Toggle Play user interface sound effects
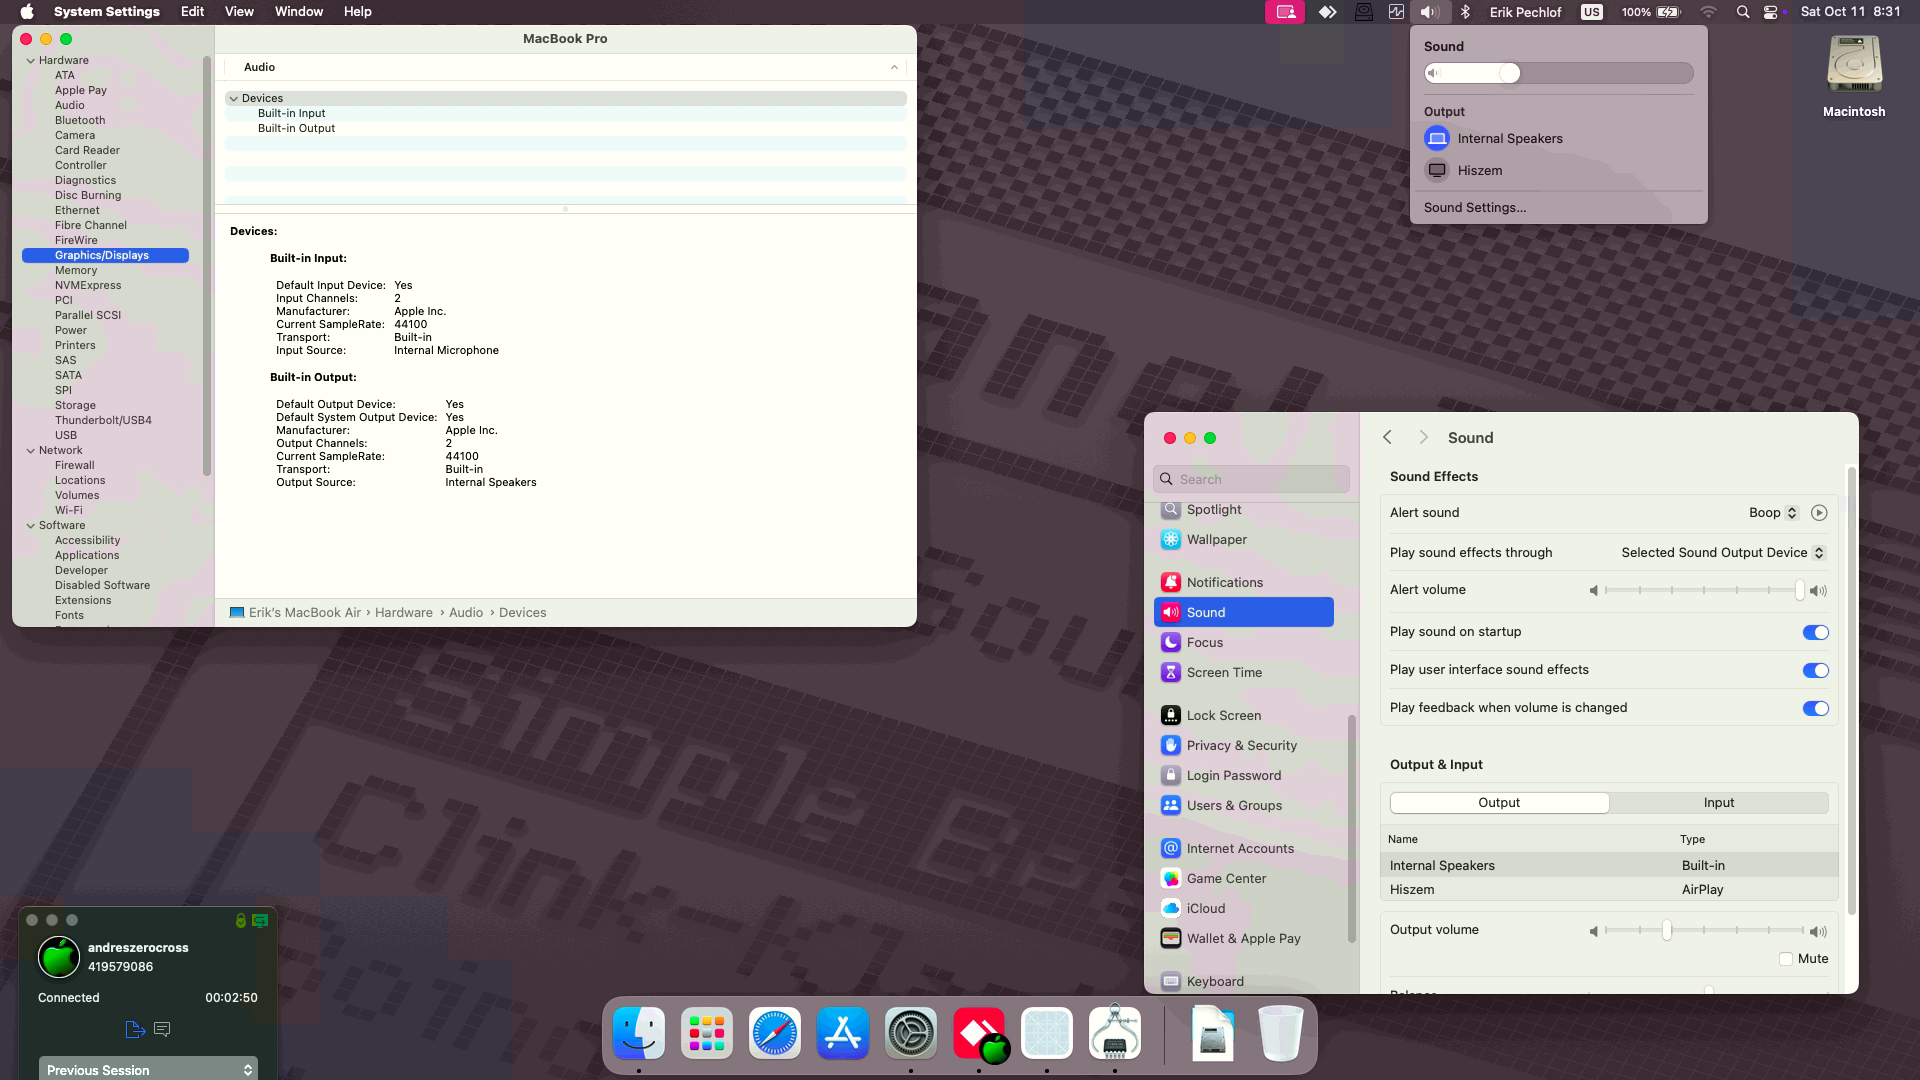The width and height of the screenshot is (1920, 1080). click(x=1815, y=670)
